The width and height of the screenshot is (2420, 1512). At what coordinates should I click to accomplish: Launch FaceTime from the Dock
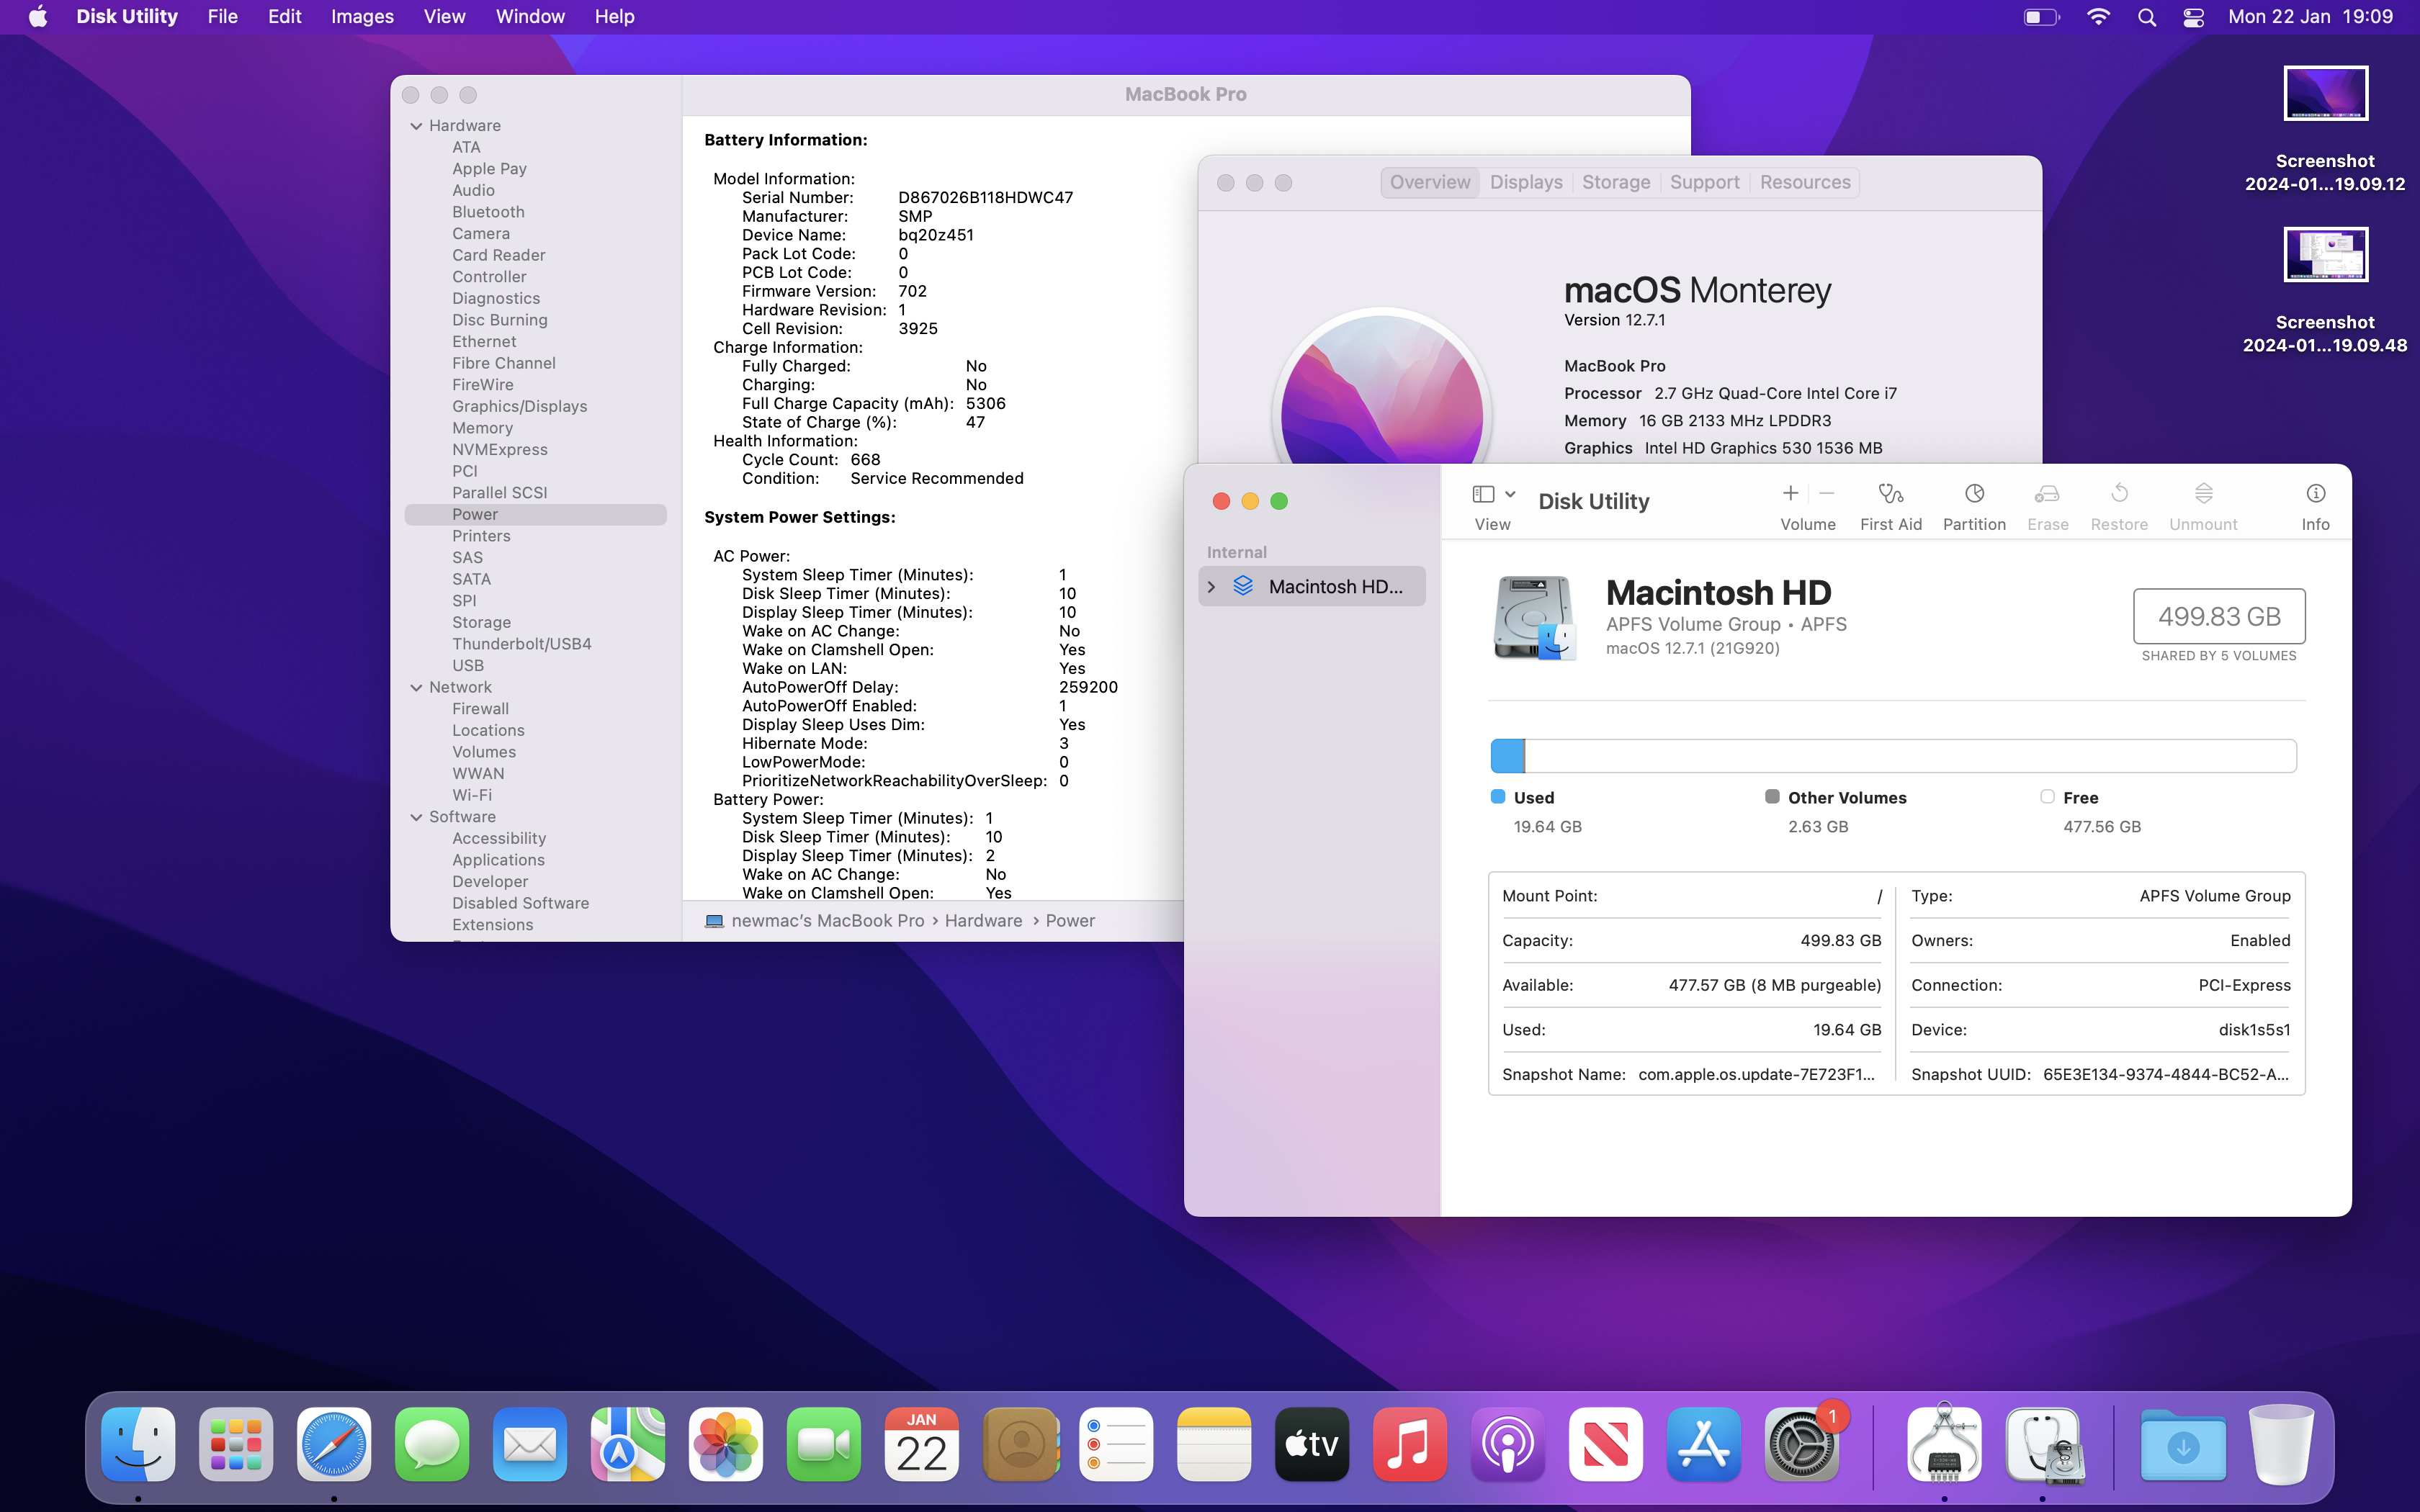tap(824, 1444)
